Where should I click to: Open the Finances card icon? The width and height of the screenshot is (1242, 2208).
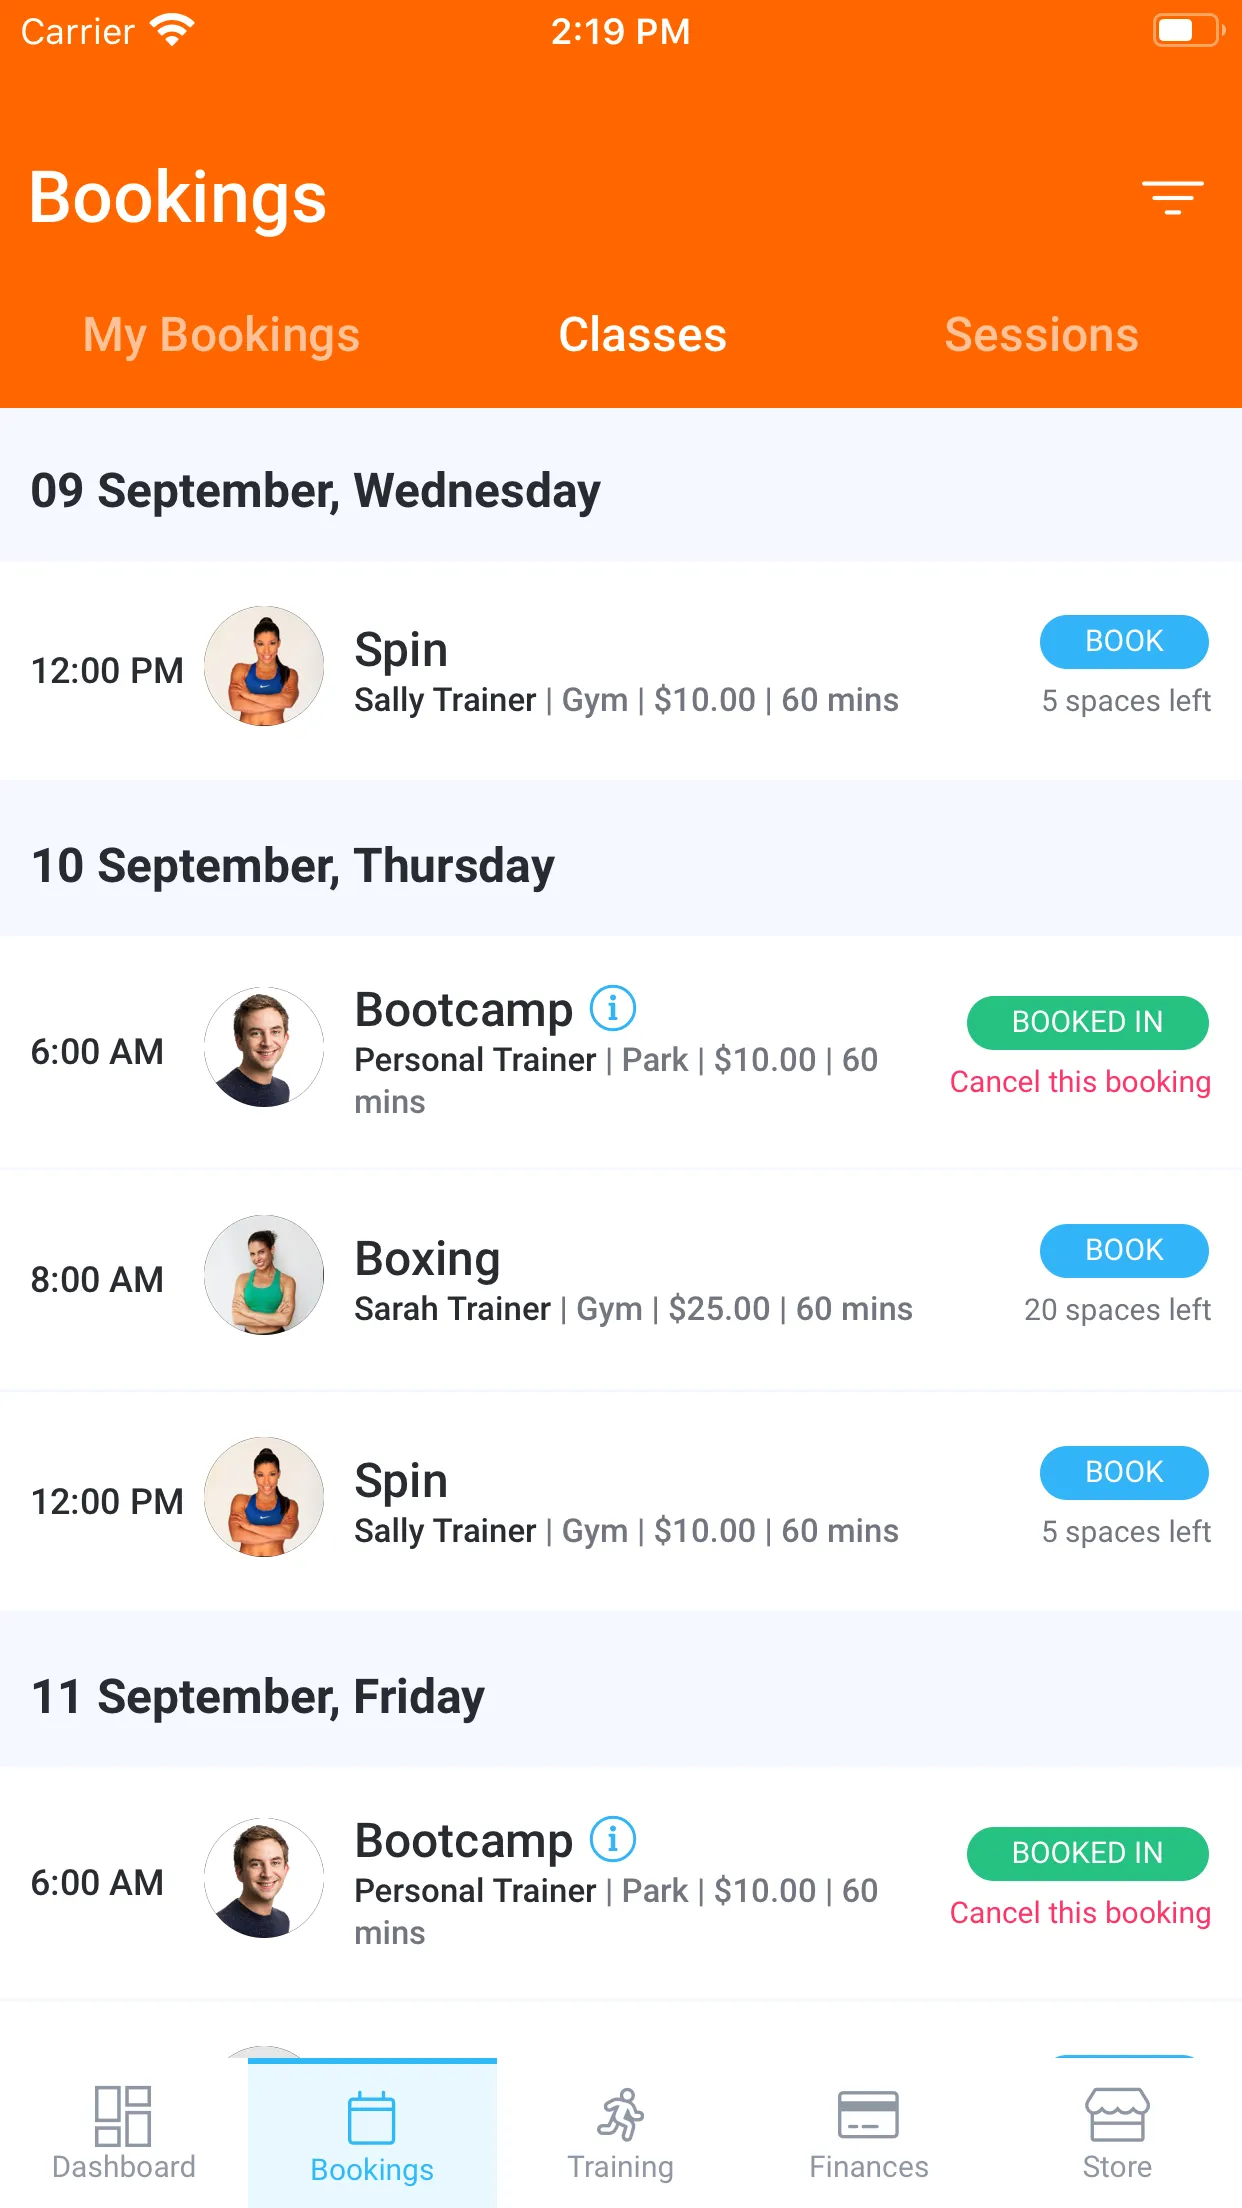868,2115
